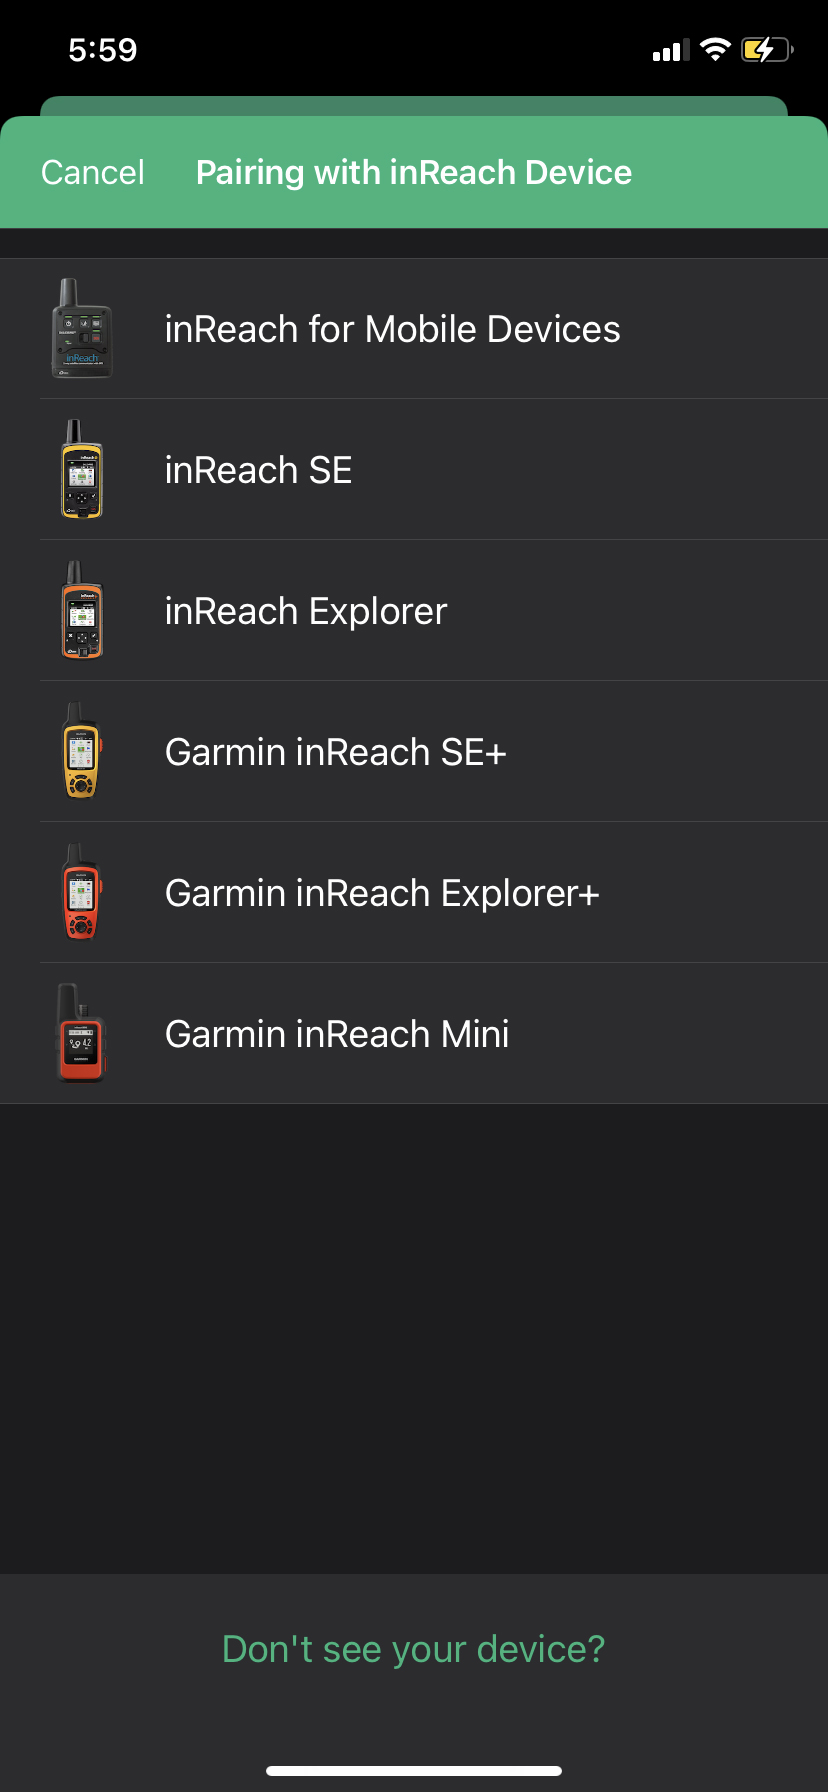Tap the battery charging indicator
This screenshot has width=828, height=1792.
[x=766, y=49]
